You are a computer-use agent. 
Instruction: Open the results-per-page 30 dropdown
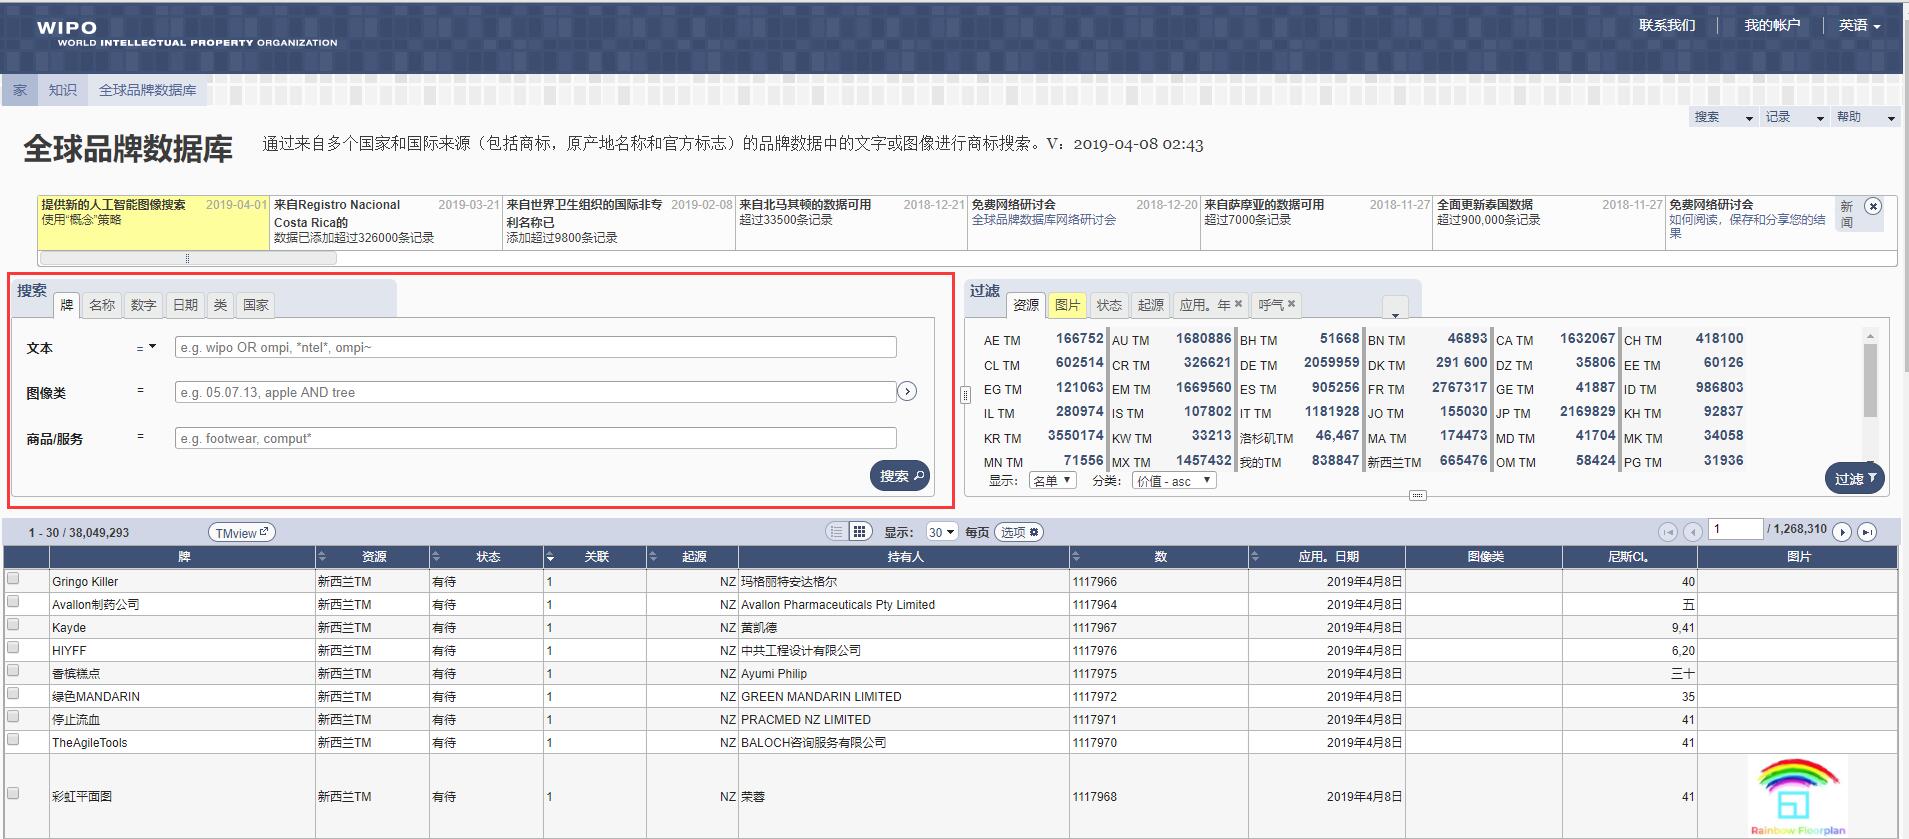tap(940, 532)
